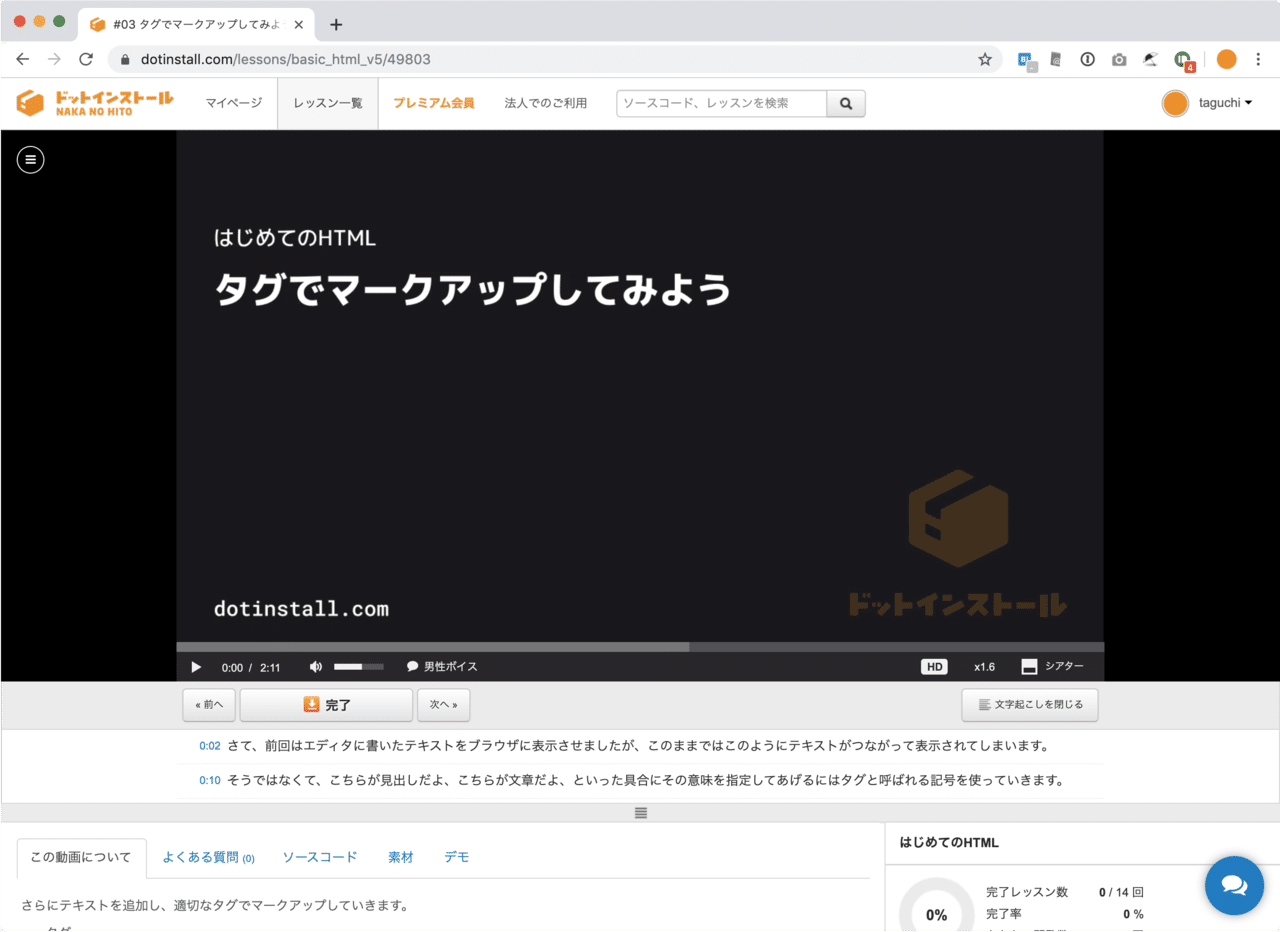Switch to the ソースコード tab

pos(319,856)
